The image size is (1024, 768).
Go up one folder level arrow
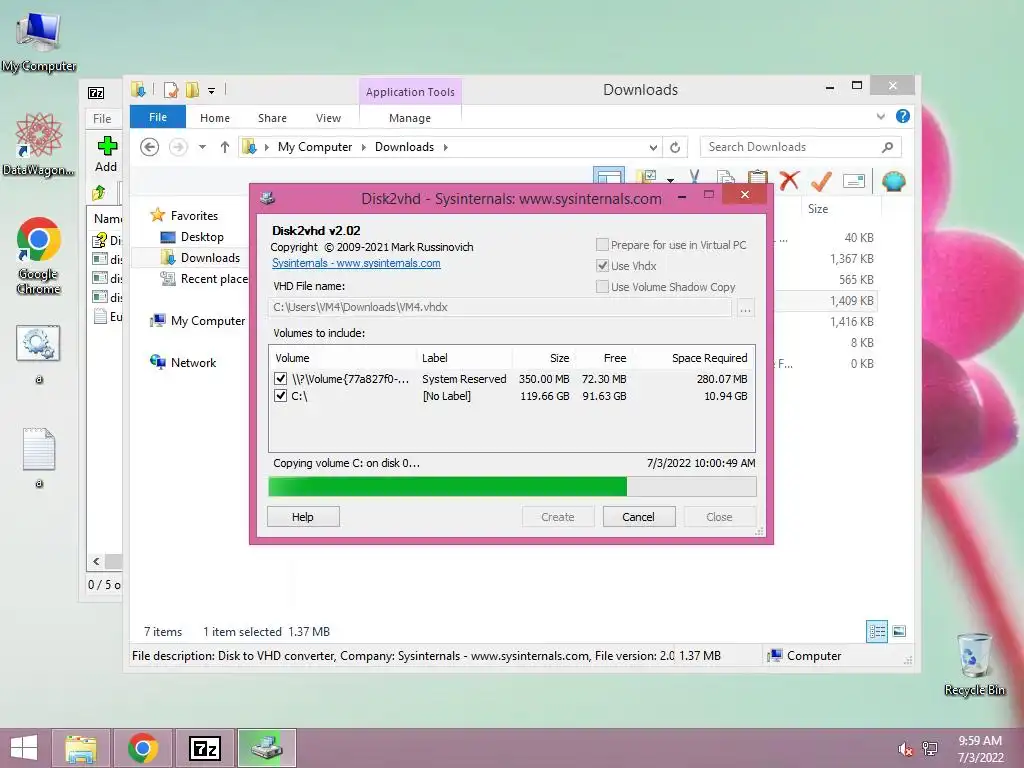point(225,147)
